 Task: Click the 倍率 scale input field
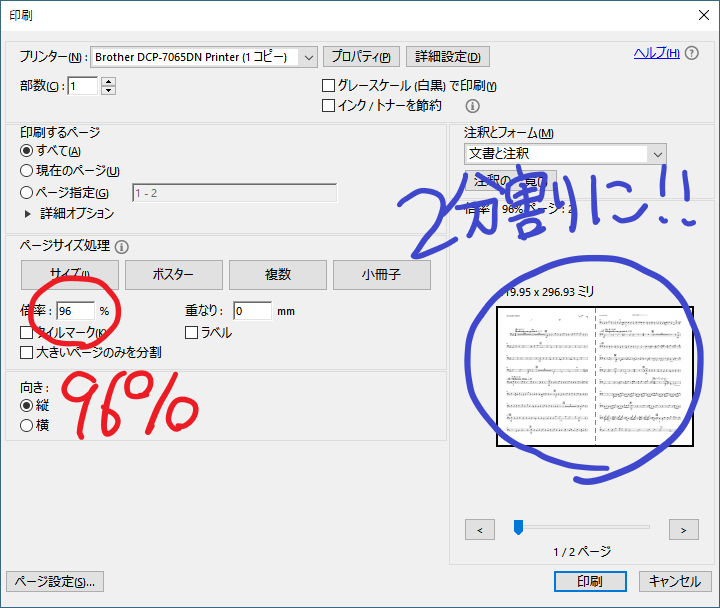[x=76, y=311]
